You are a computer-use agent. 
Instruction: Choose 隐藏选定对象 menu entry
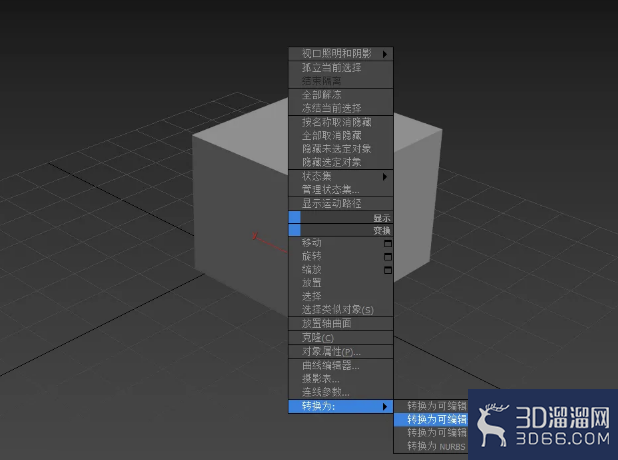coord(341,162)
